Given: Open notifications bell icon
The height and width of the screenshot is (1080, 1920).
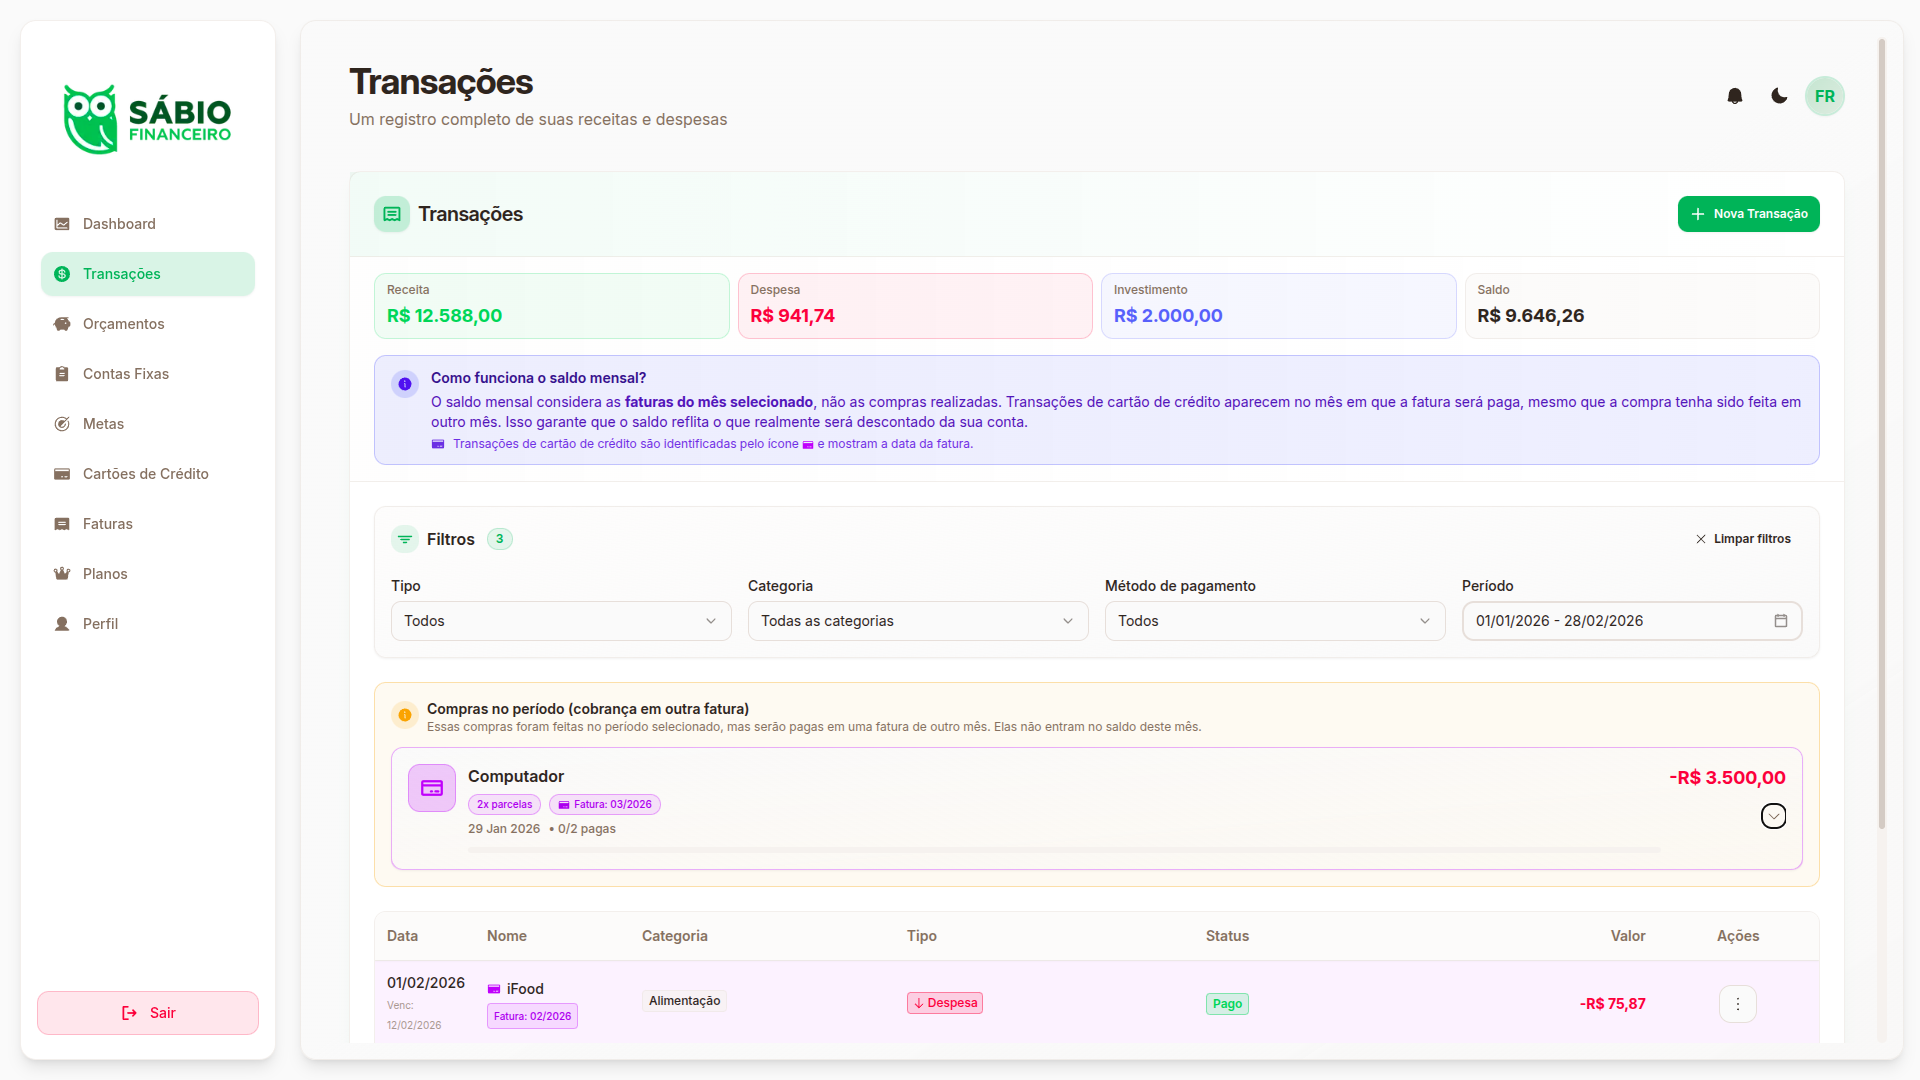Looking at the screenshot, I should coord(1735,96).
